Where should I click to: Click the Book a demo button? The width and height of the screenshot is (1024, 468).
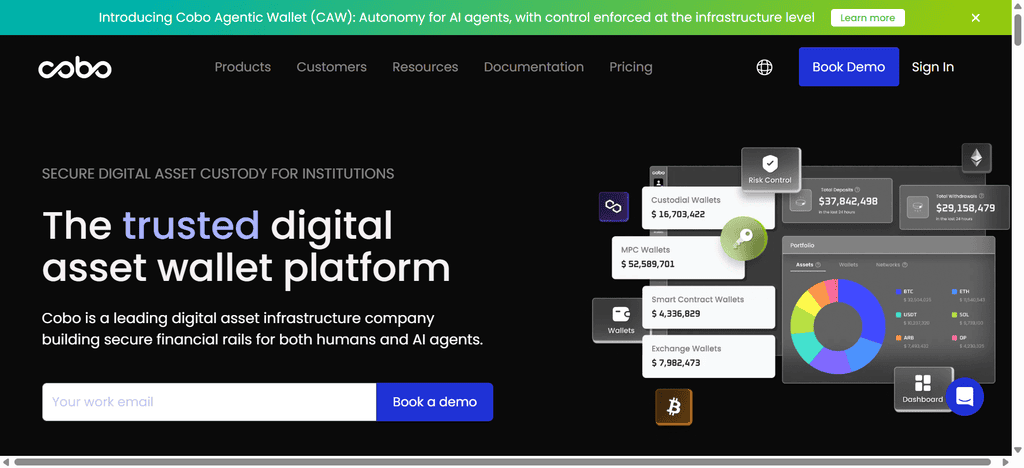click(434, 402)
